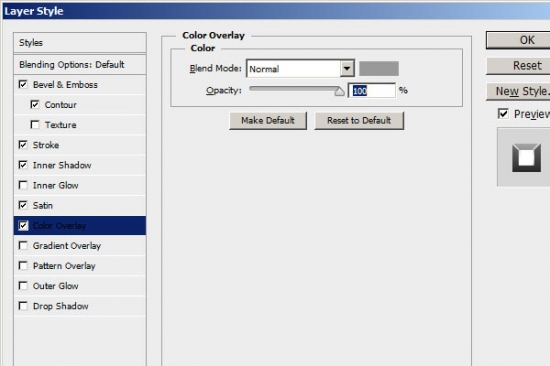The height and width of the screenshot is (366, 550).
Task: Uncheck the Bevel & Emboss checkbox
Action: pyautogui.click(x=23, y=84)
